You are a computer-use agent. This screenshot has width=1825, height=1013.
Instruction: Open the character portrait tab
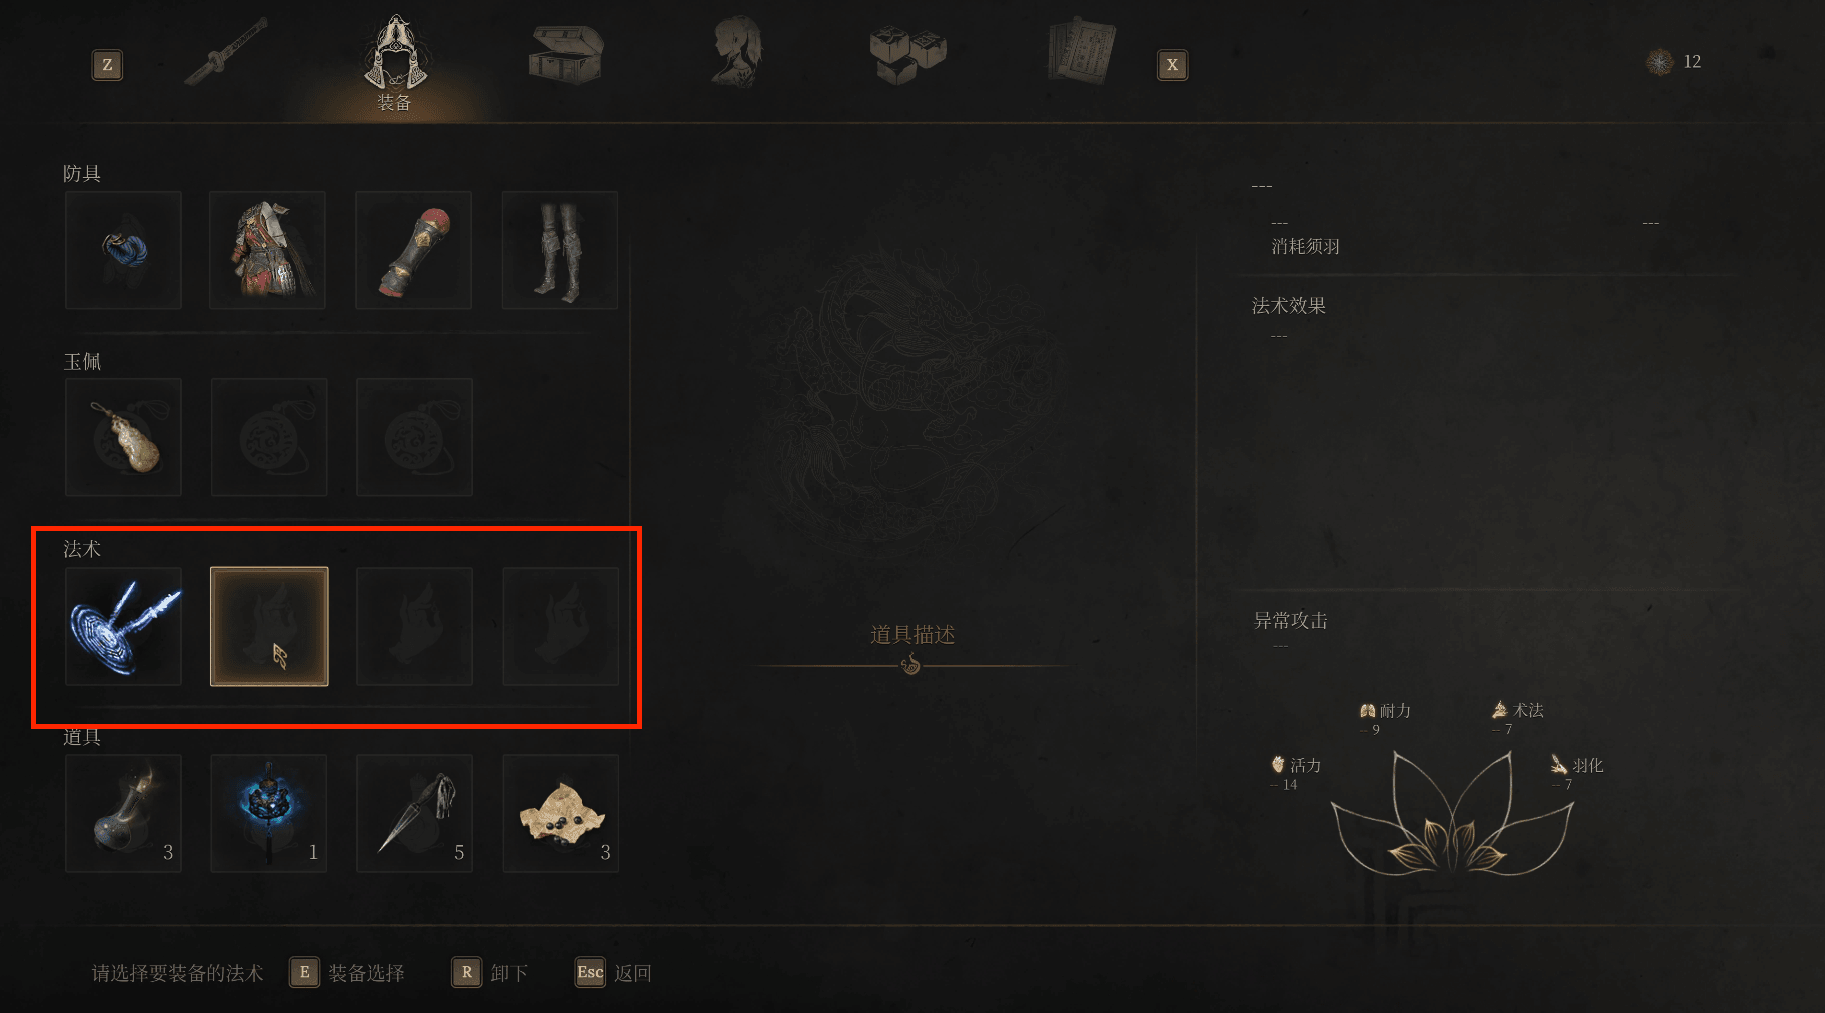tap(737, 51)
